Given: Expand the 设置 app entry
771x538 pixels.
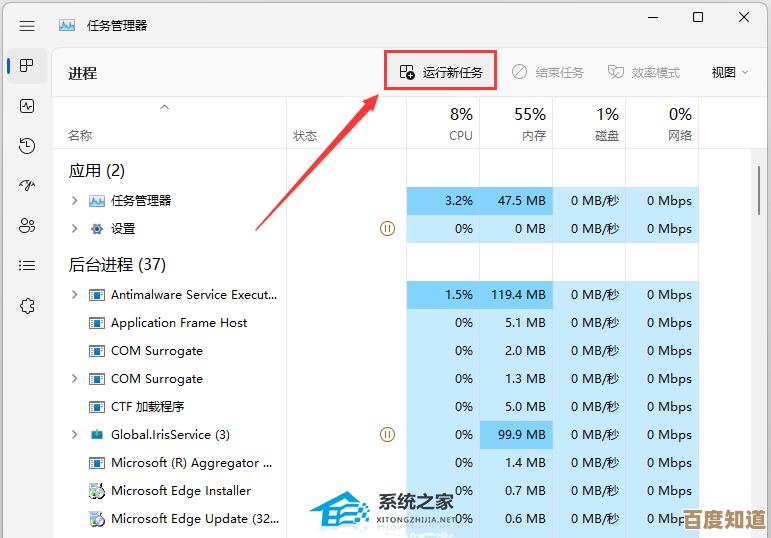Looking at the screenshot, I should 74,229.
